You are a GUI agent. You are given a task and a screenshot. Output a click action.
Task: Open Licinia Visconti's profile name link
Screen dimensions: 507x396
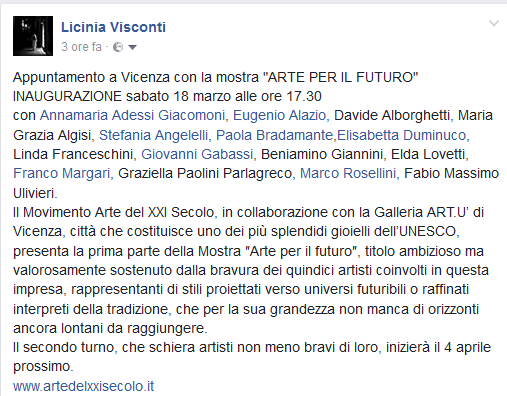coord(113,27)
